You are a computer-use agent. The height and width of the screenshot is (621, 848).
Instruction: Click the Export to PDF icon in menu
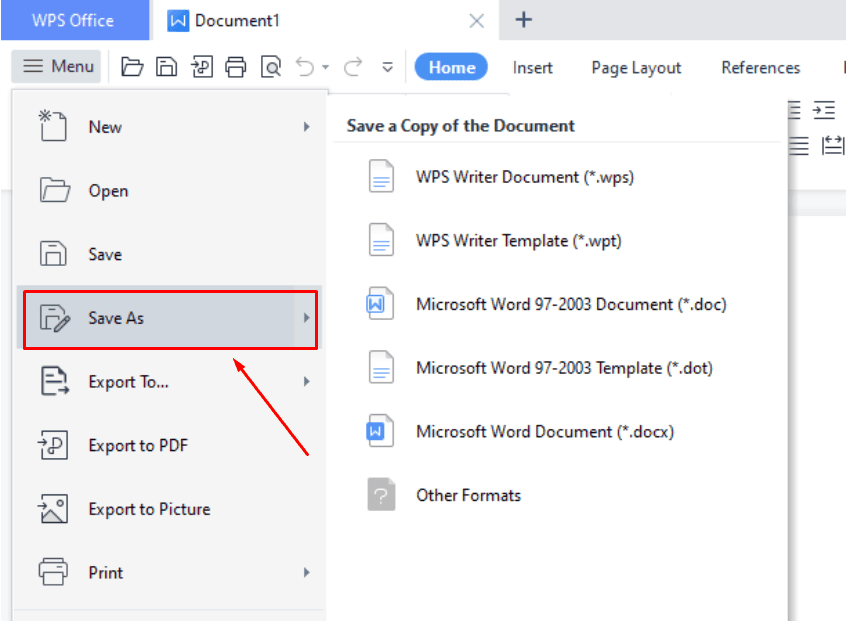53,445
